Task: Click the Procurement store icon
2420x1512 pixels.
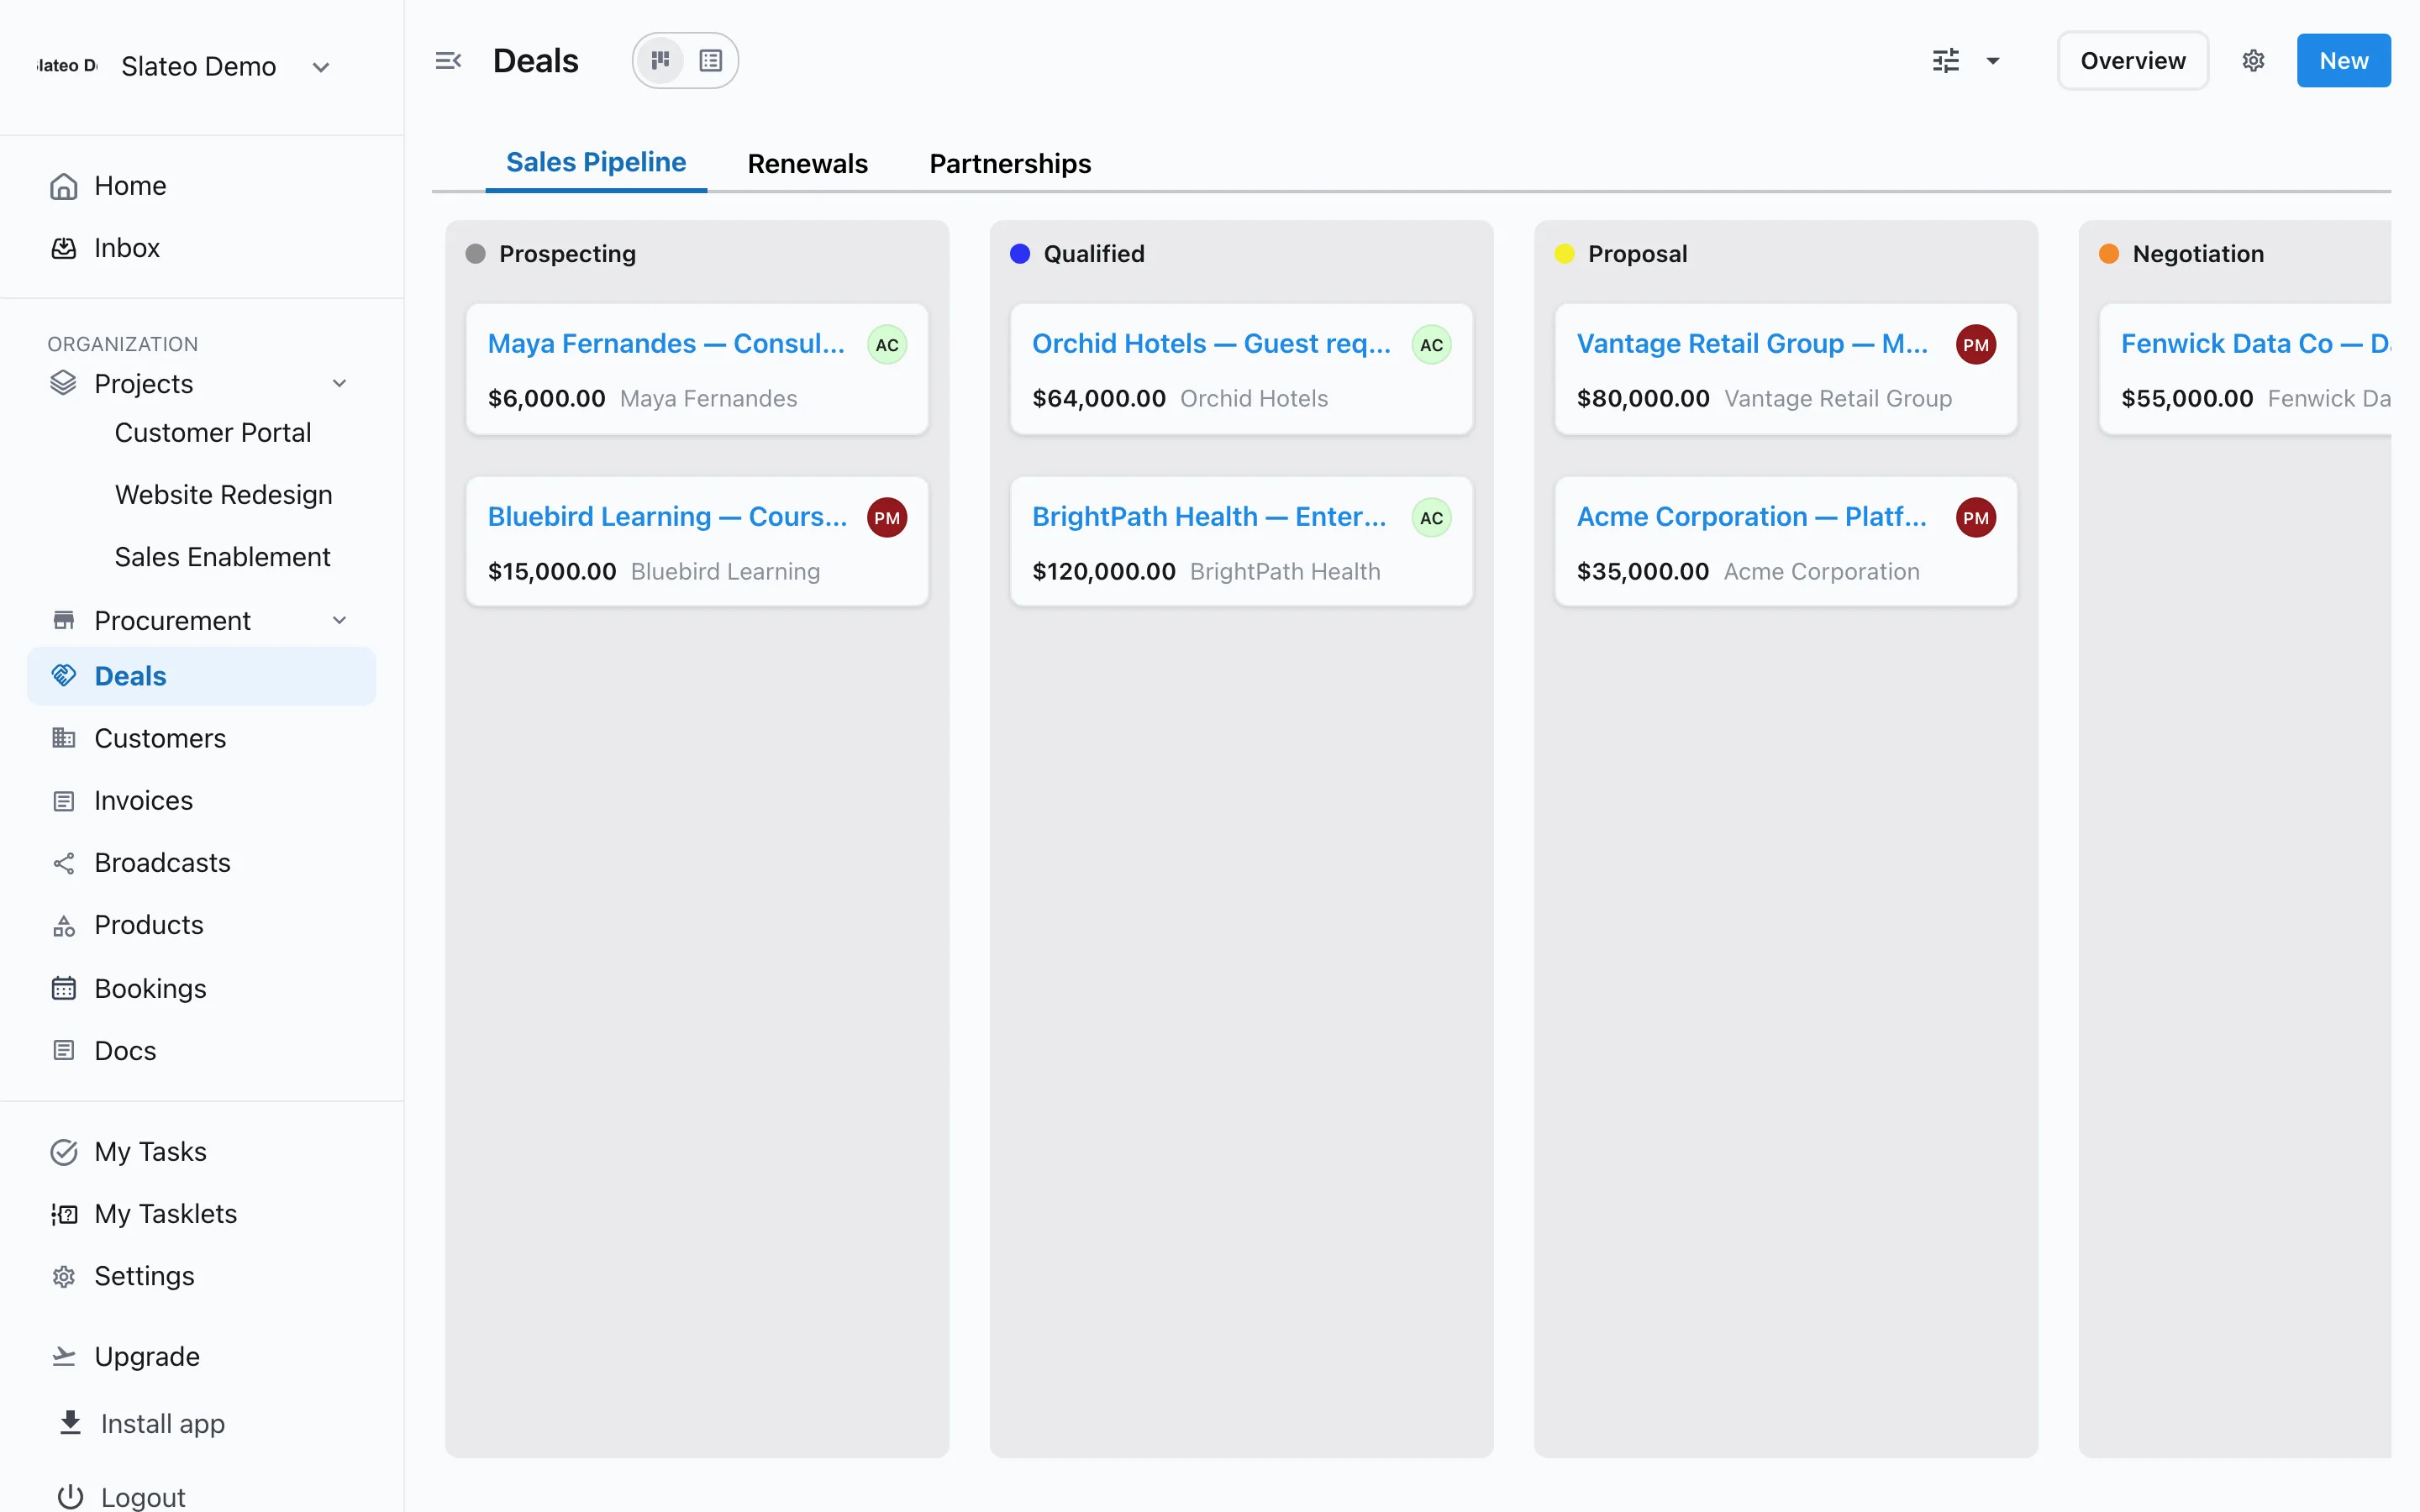Action: (64, 620)
